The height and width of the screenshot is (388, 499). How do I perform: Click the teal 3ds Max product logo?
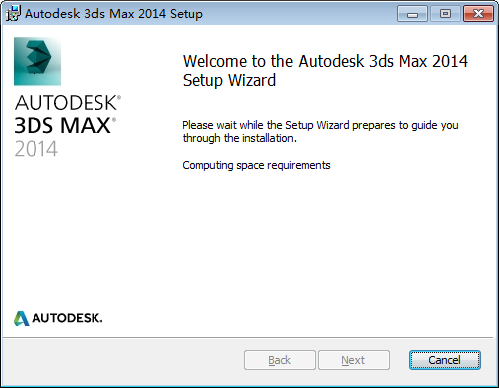coord(37,61)
